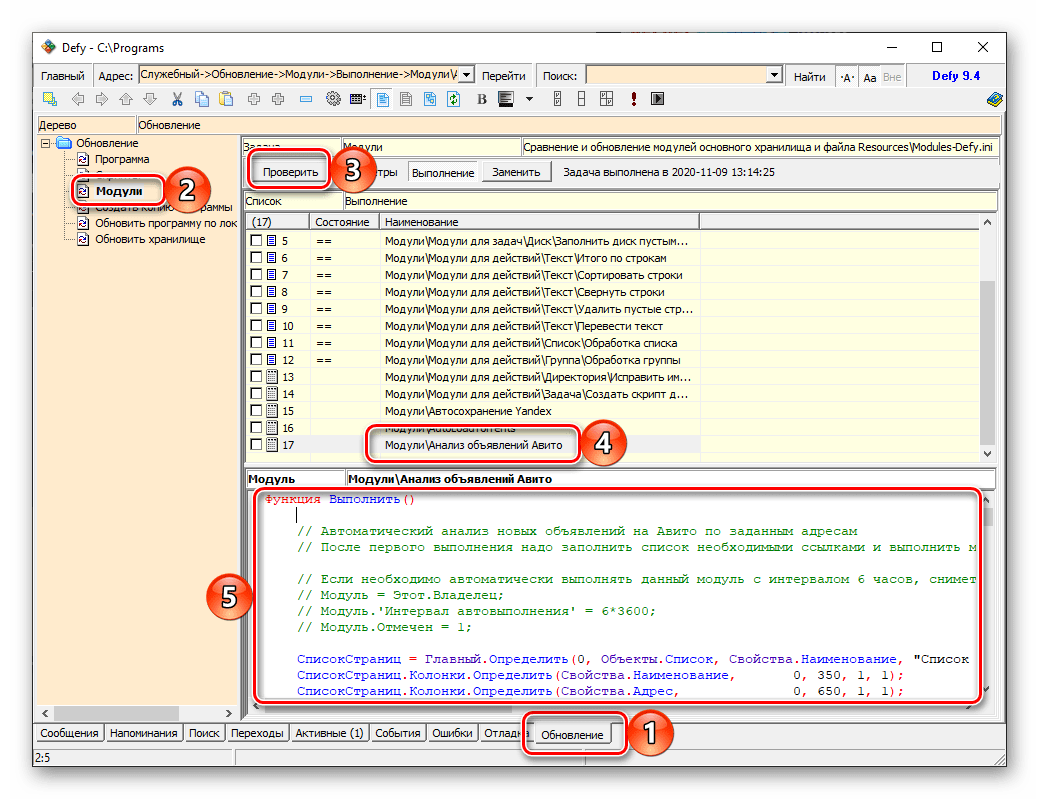The height and width of the screenshot is (799, 1039).
Task: Check the checkbox for module row 5
Action: pyautogui.click(x=257, y=242)
